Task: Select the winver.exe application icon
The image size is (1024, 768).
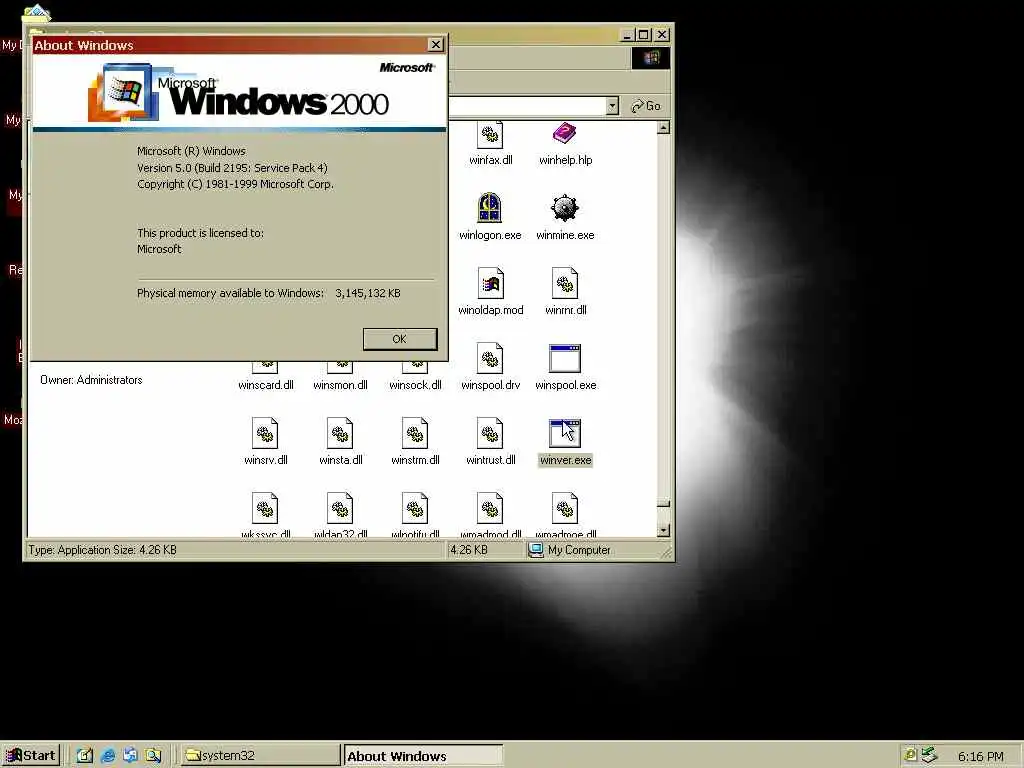Action: point(565,433)
